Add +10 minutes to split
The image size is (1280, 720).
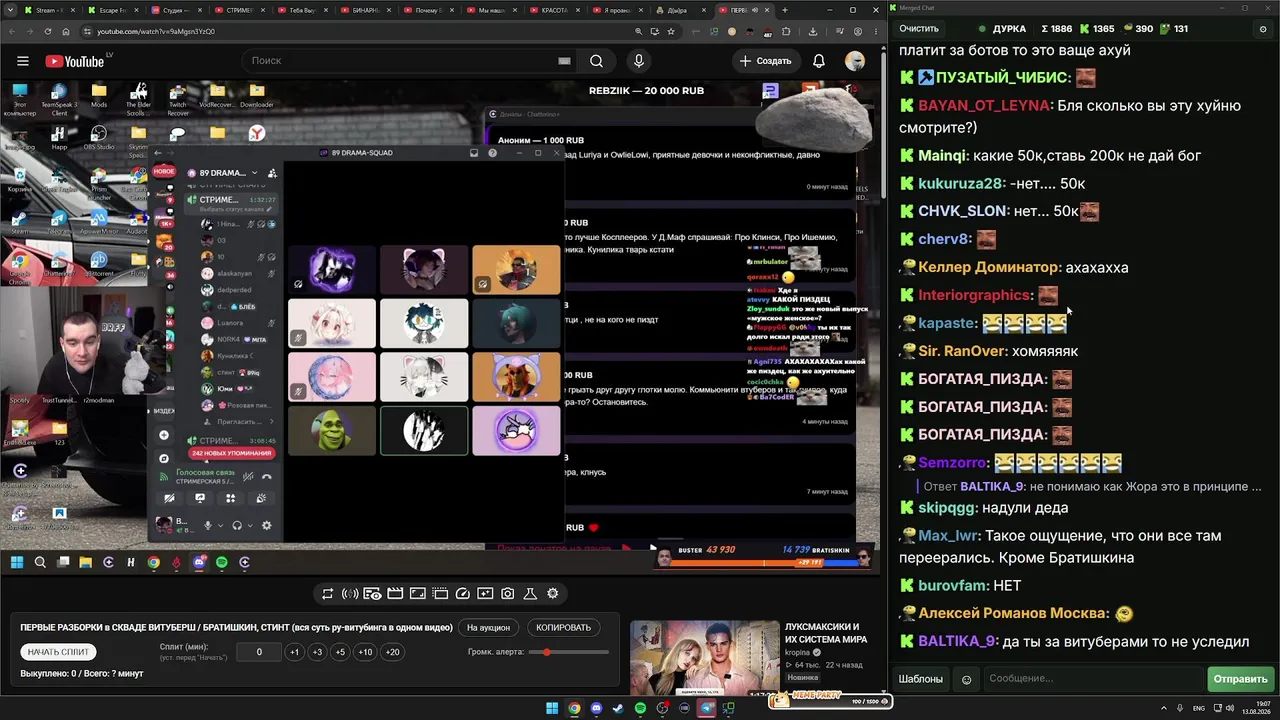365,652
